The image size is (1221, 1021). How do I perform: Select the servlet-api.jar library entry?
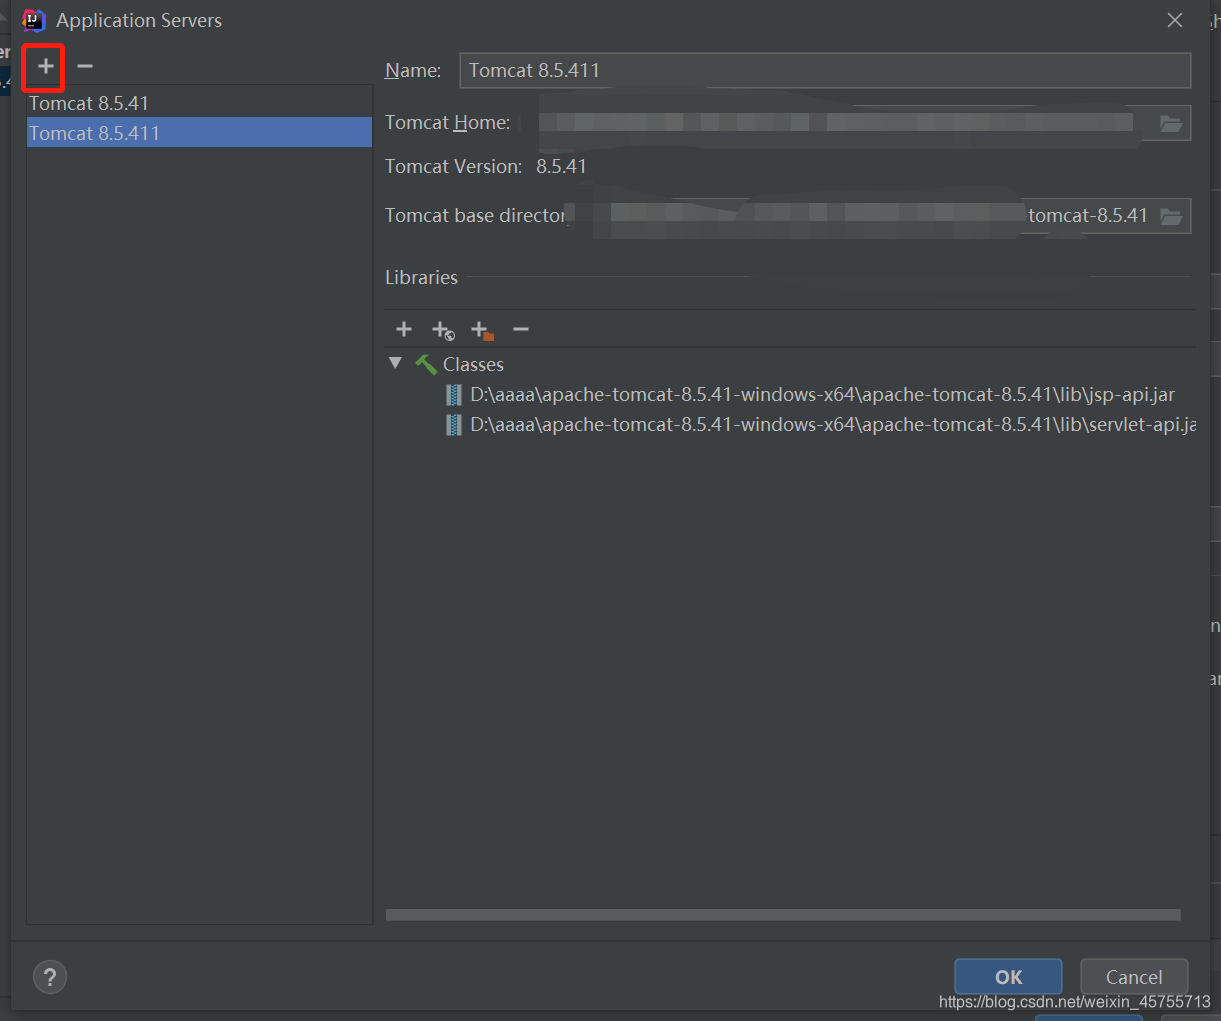tap(833, 424)
